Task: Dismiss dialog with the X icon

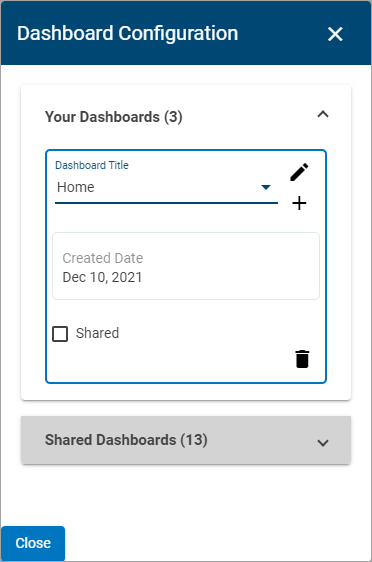Action: 335,34
